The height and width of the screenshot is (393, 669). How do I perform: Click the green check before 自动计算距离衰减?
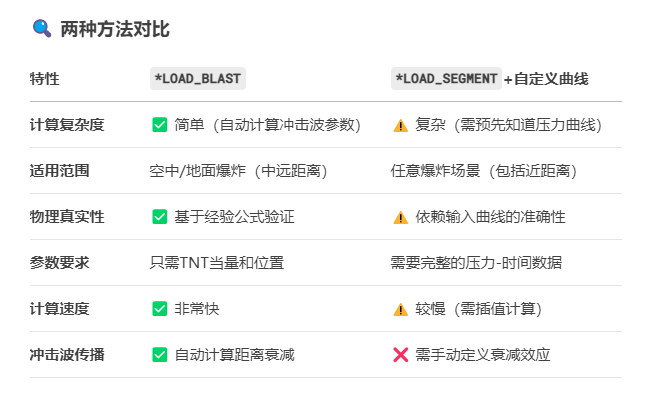point(160,355)
